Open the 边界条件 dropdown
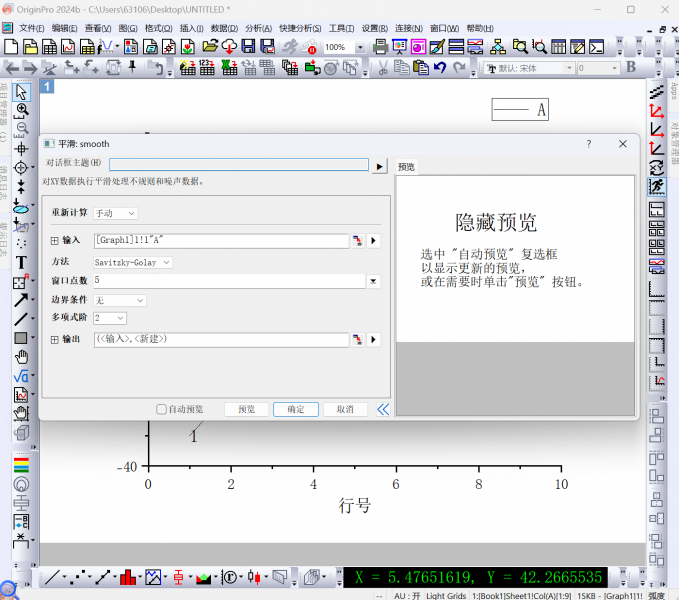The width and height of the screenshot is (679, 600). pyautogui.click(x=120, y=300)
